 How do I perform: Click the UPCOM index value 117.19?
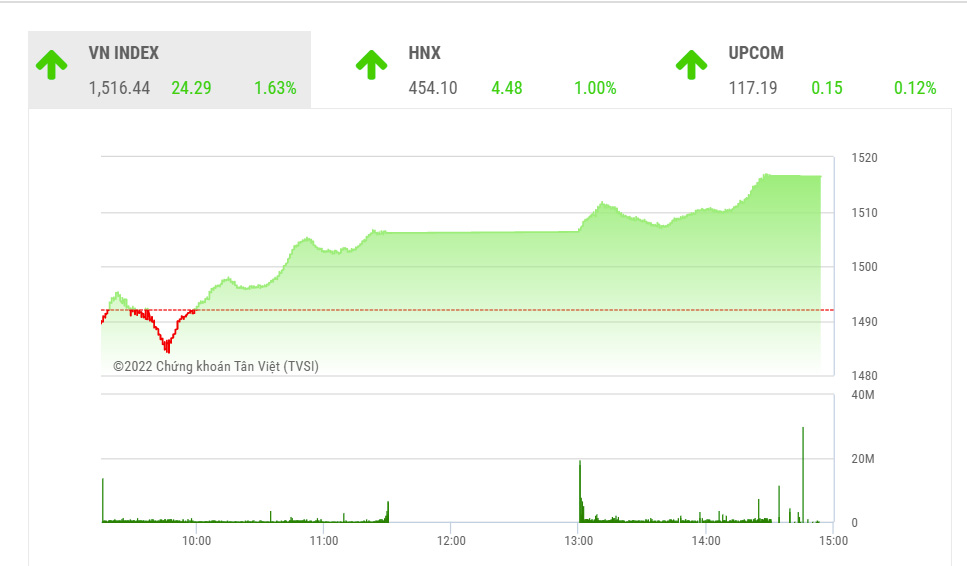(x=753, y=88)
